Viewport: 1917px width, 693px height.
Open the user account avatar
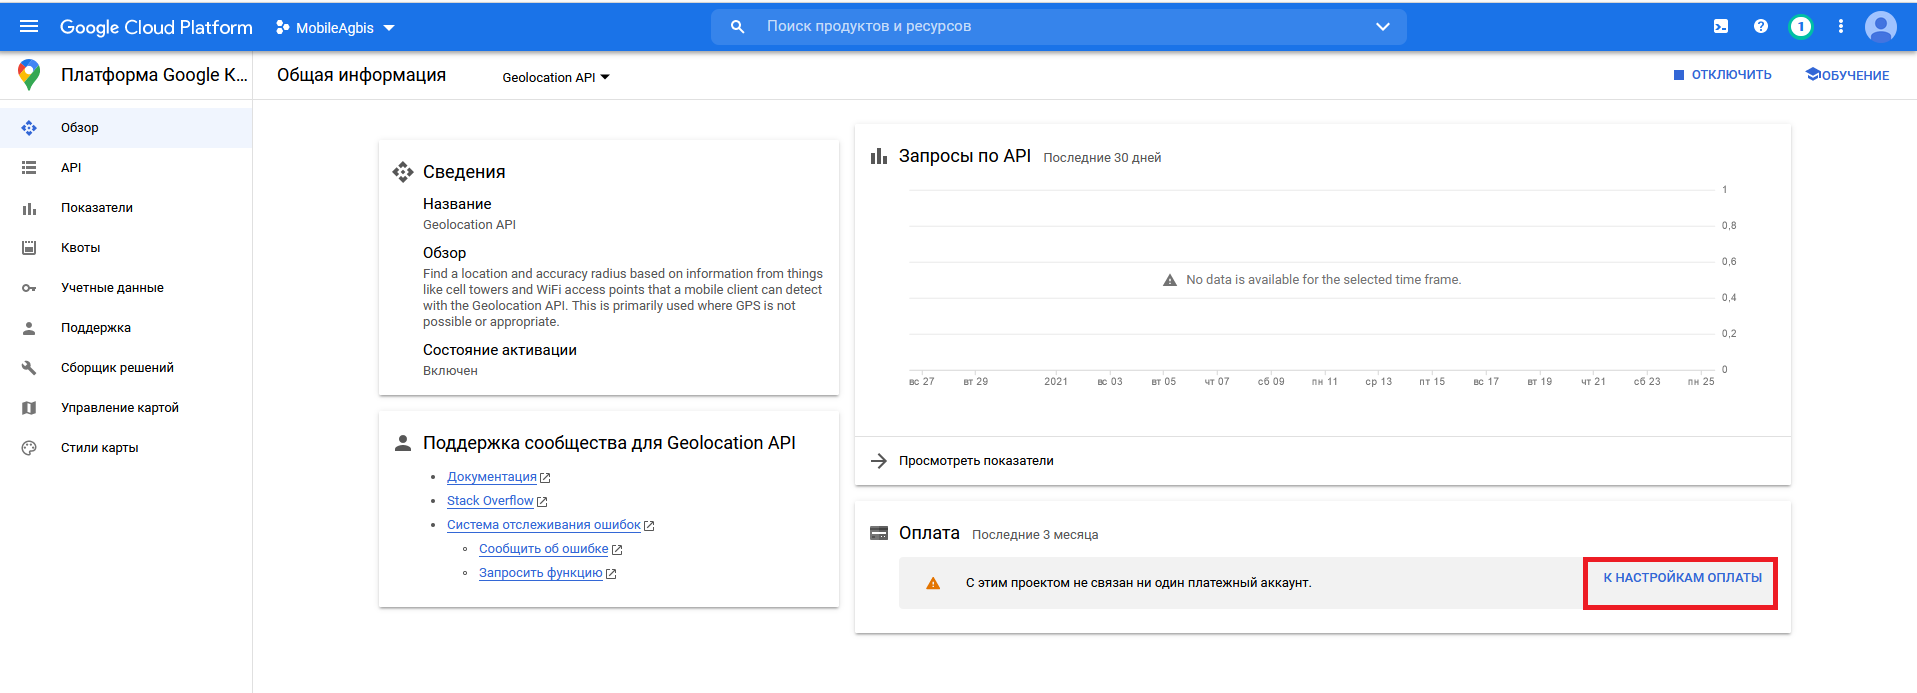(1880, 27)
